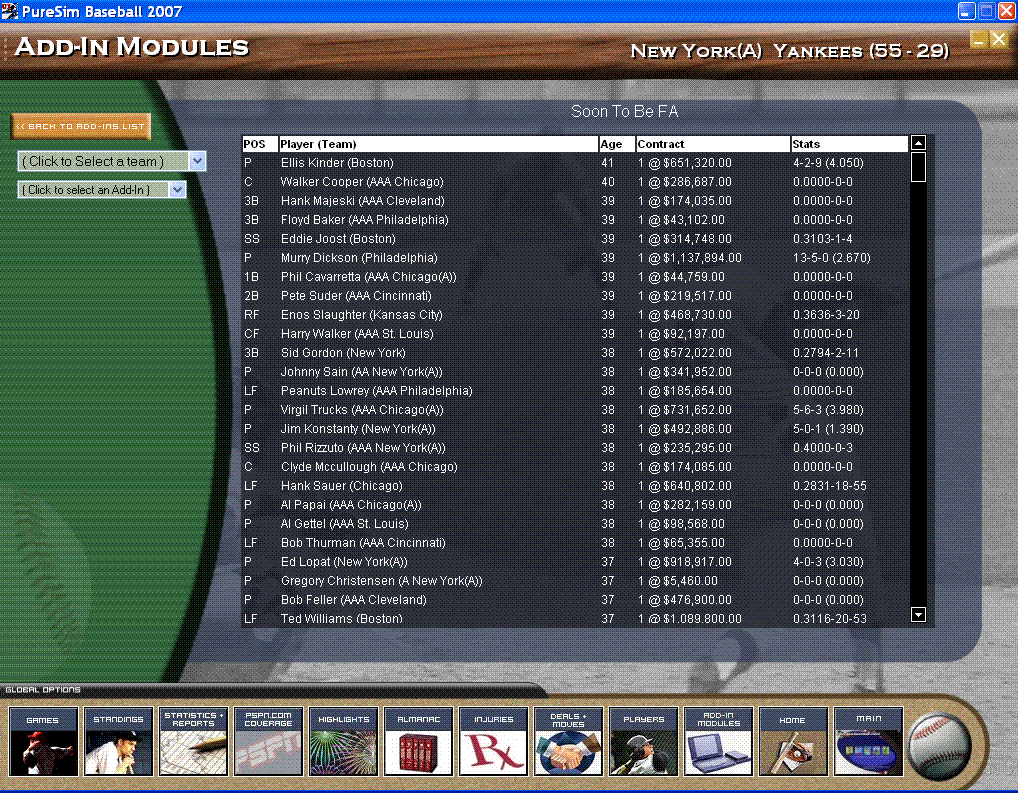Select Virgil Trucks (AAA Chicago(A)) row
The width and height of the screenshot is (1018, 793).
pyautogui.click(x=575, y=410)
